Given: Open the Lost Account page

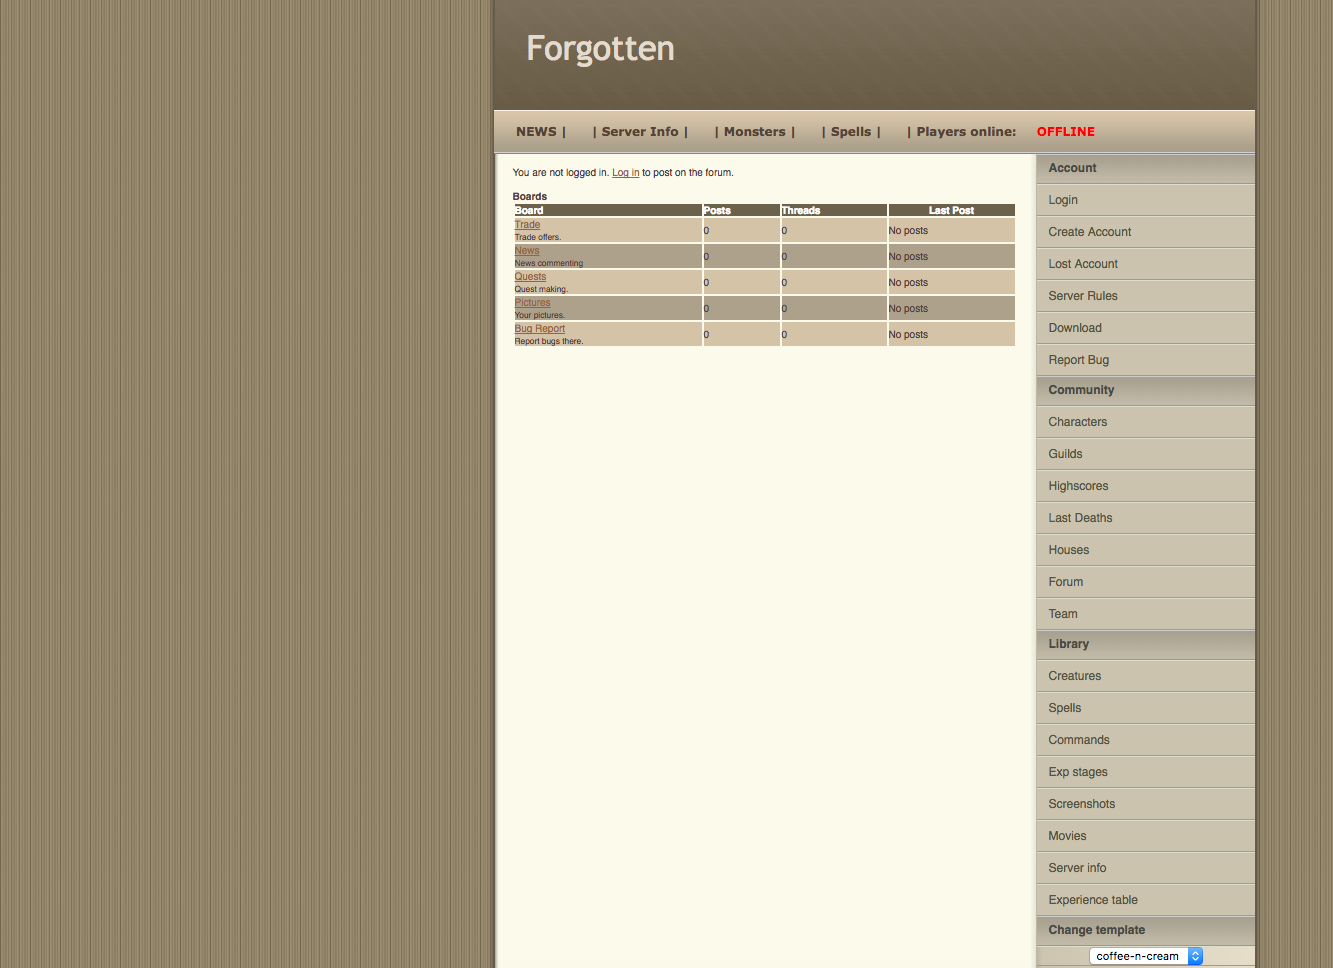Looking at the screenshot, I should (x=1082, y=263).
